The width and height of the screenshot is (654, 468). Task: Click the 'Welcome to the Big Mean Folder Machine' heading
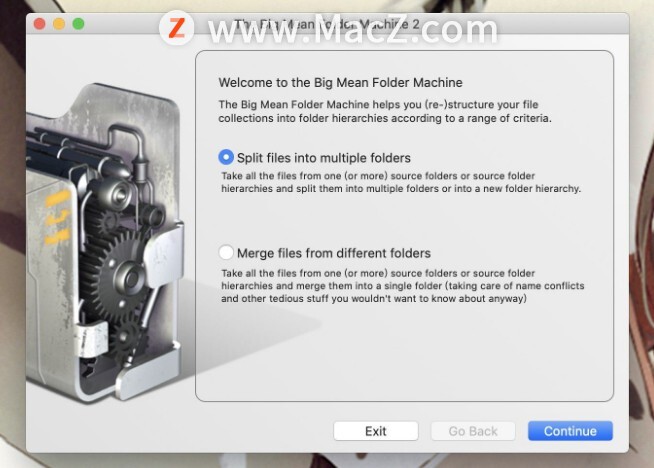[x=340, y=83]
